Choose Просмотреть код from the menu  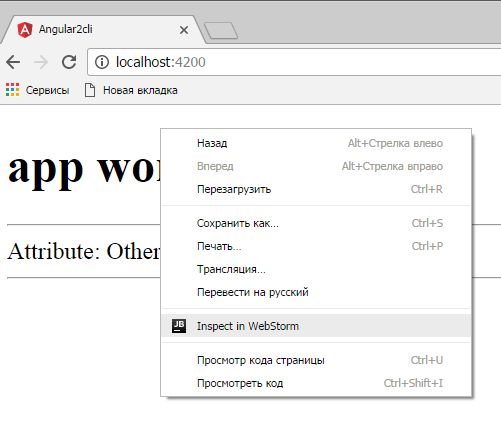pyautogui.click(x=316, y=383)
